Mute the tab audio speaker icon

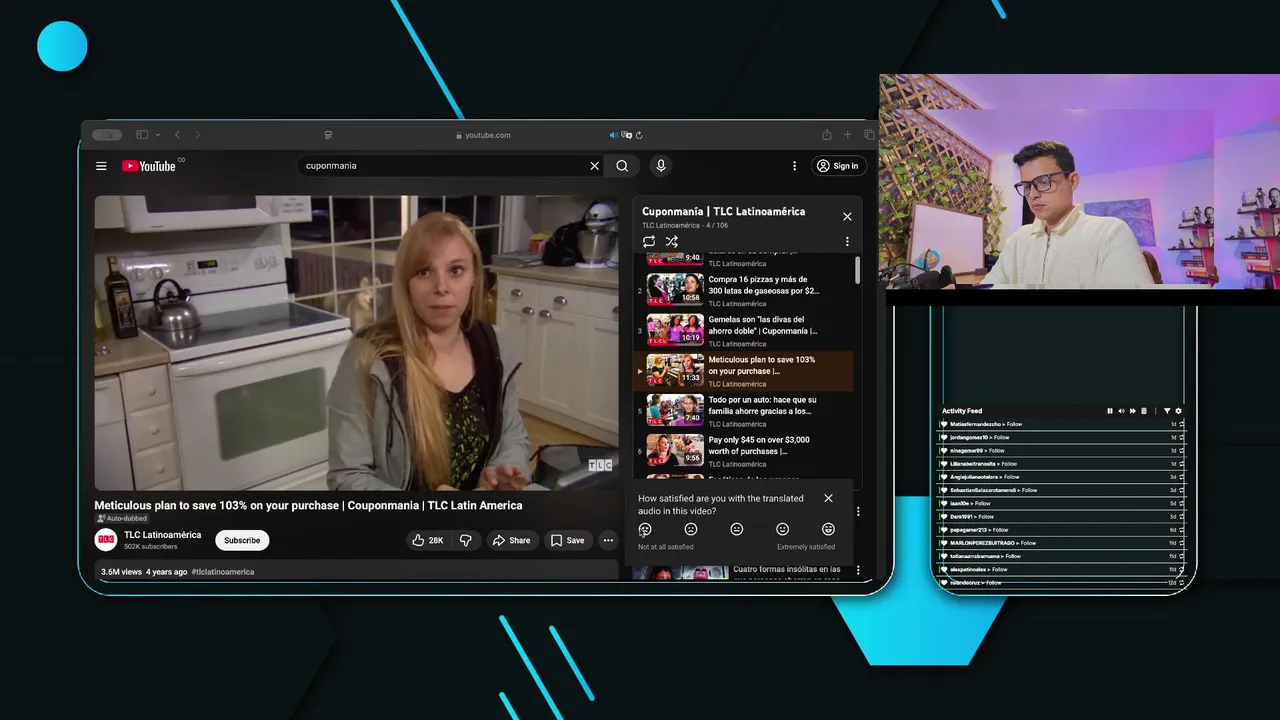coord(613,135)
